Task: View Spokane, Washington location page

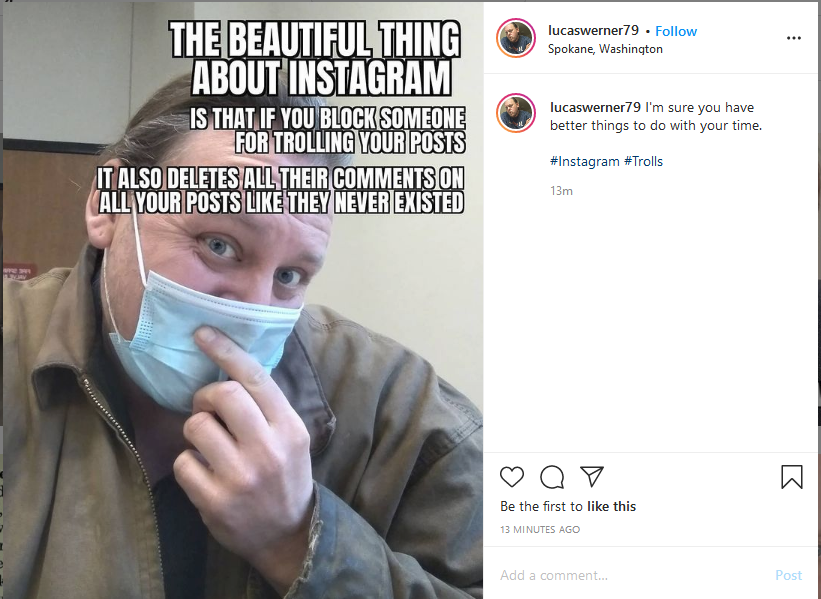Action: tap(605, 49)
